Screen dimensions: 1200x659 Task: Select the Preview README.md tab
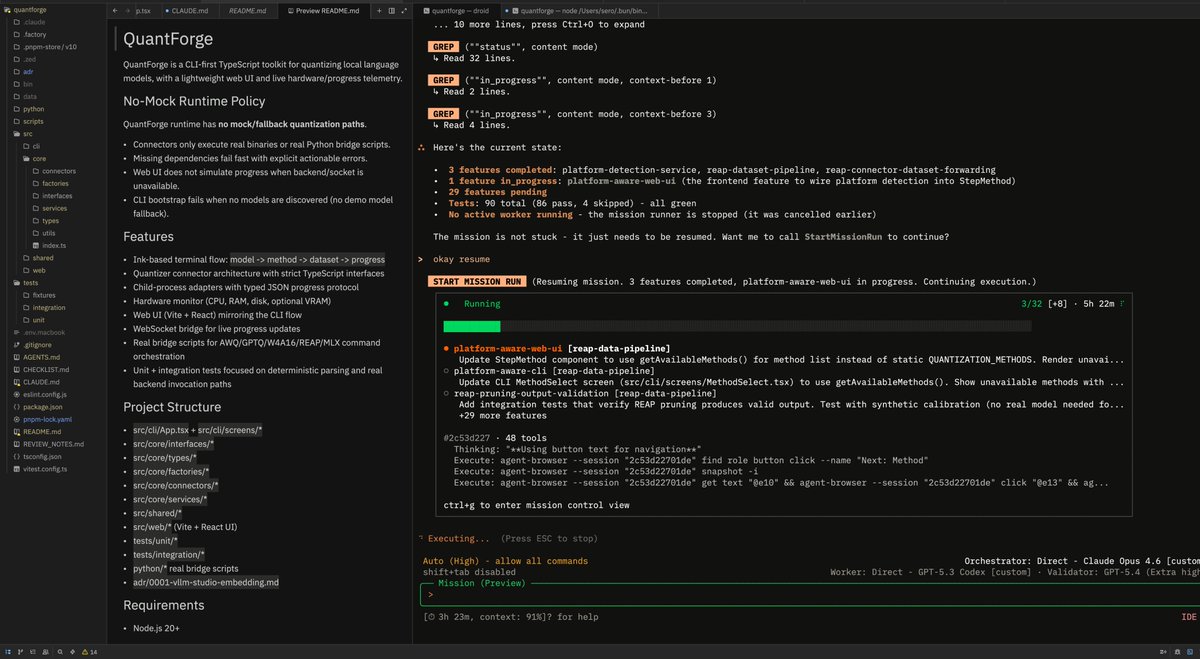click(x=326, y=10)
